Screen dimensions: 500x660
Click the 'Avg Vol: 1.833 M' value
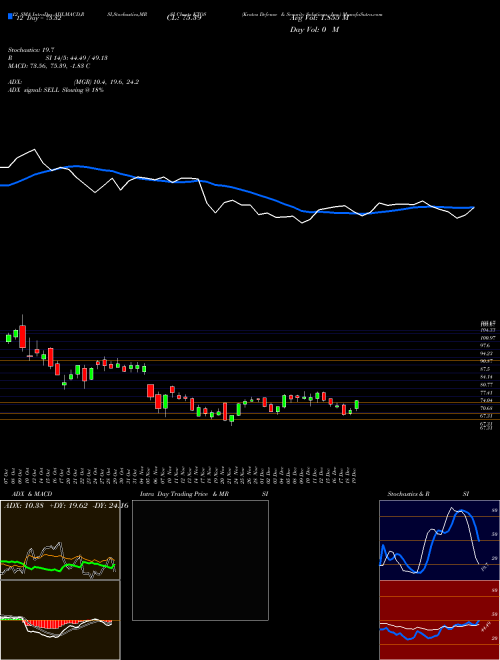coord(319,19)
